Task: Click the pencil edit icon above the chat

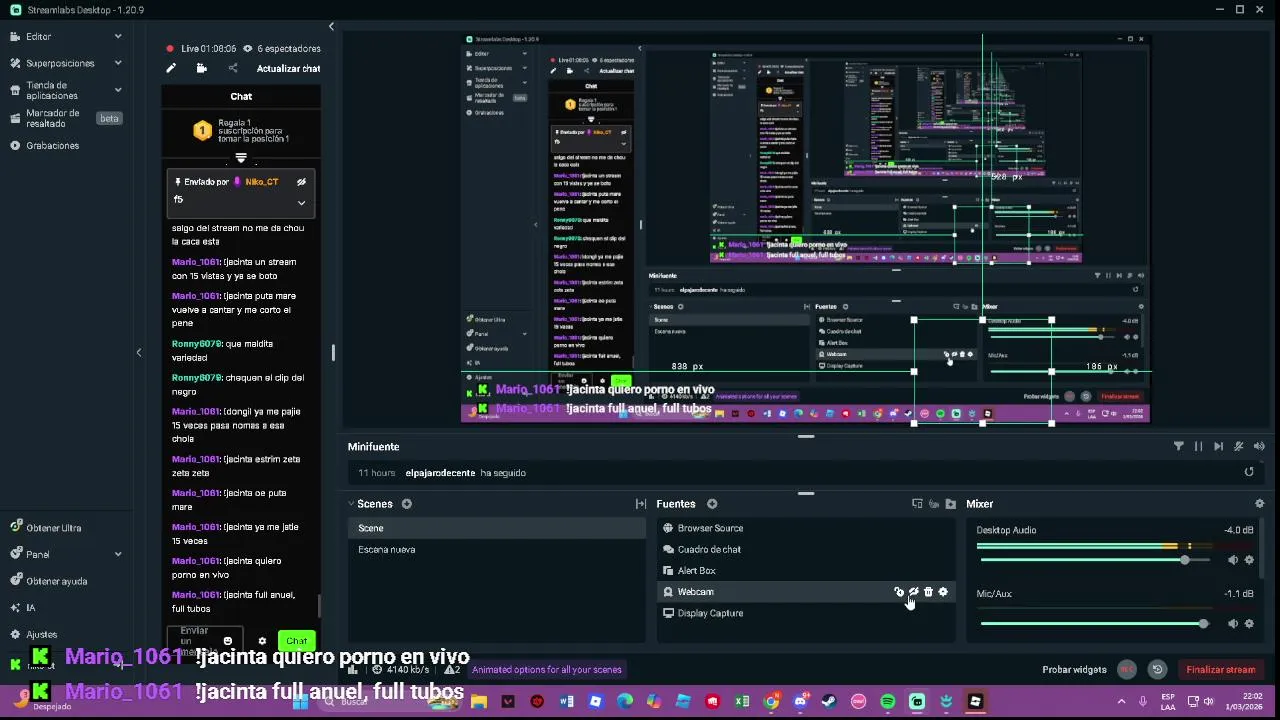Action: click(x=171, y=68)
